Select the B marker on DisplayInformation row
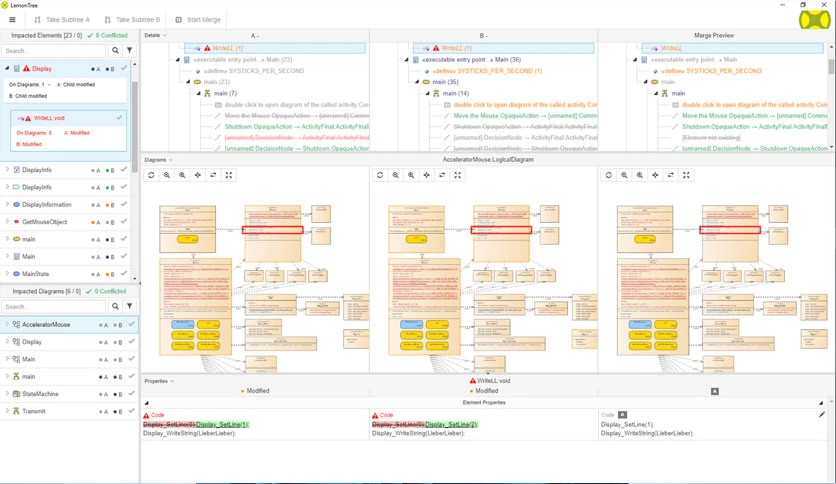Image resolution: width=836 pixels, height=484 pixels. point(110,205)
